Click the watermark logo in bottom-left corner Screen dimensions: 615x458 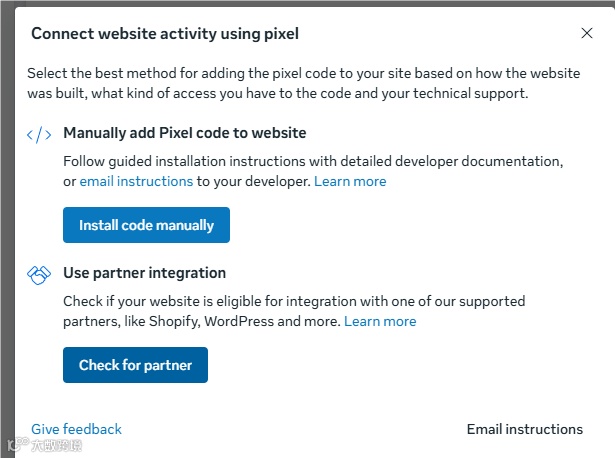click(44, 444)
